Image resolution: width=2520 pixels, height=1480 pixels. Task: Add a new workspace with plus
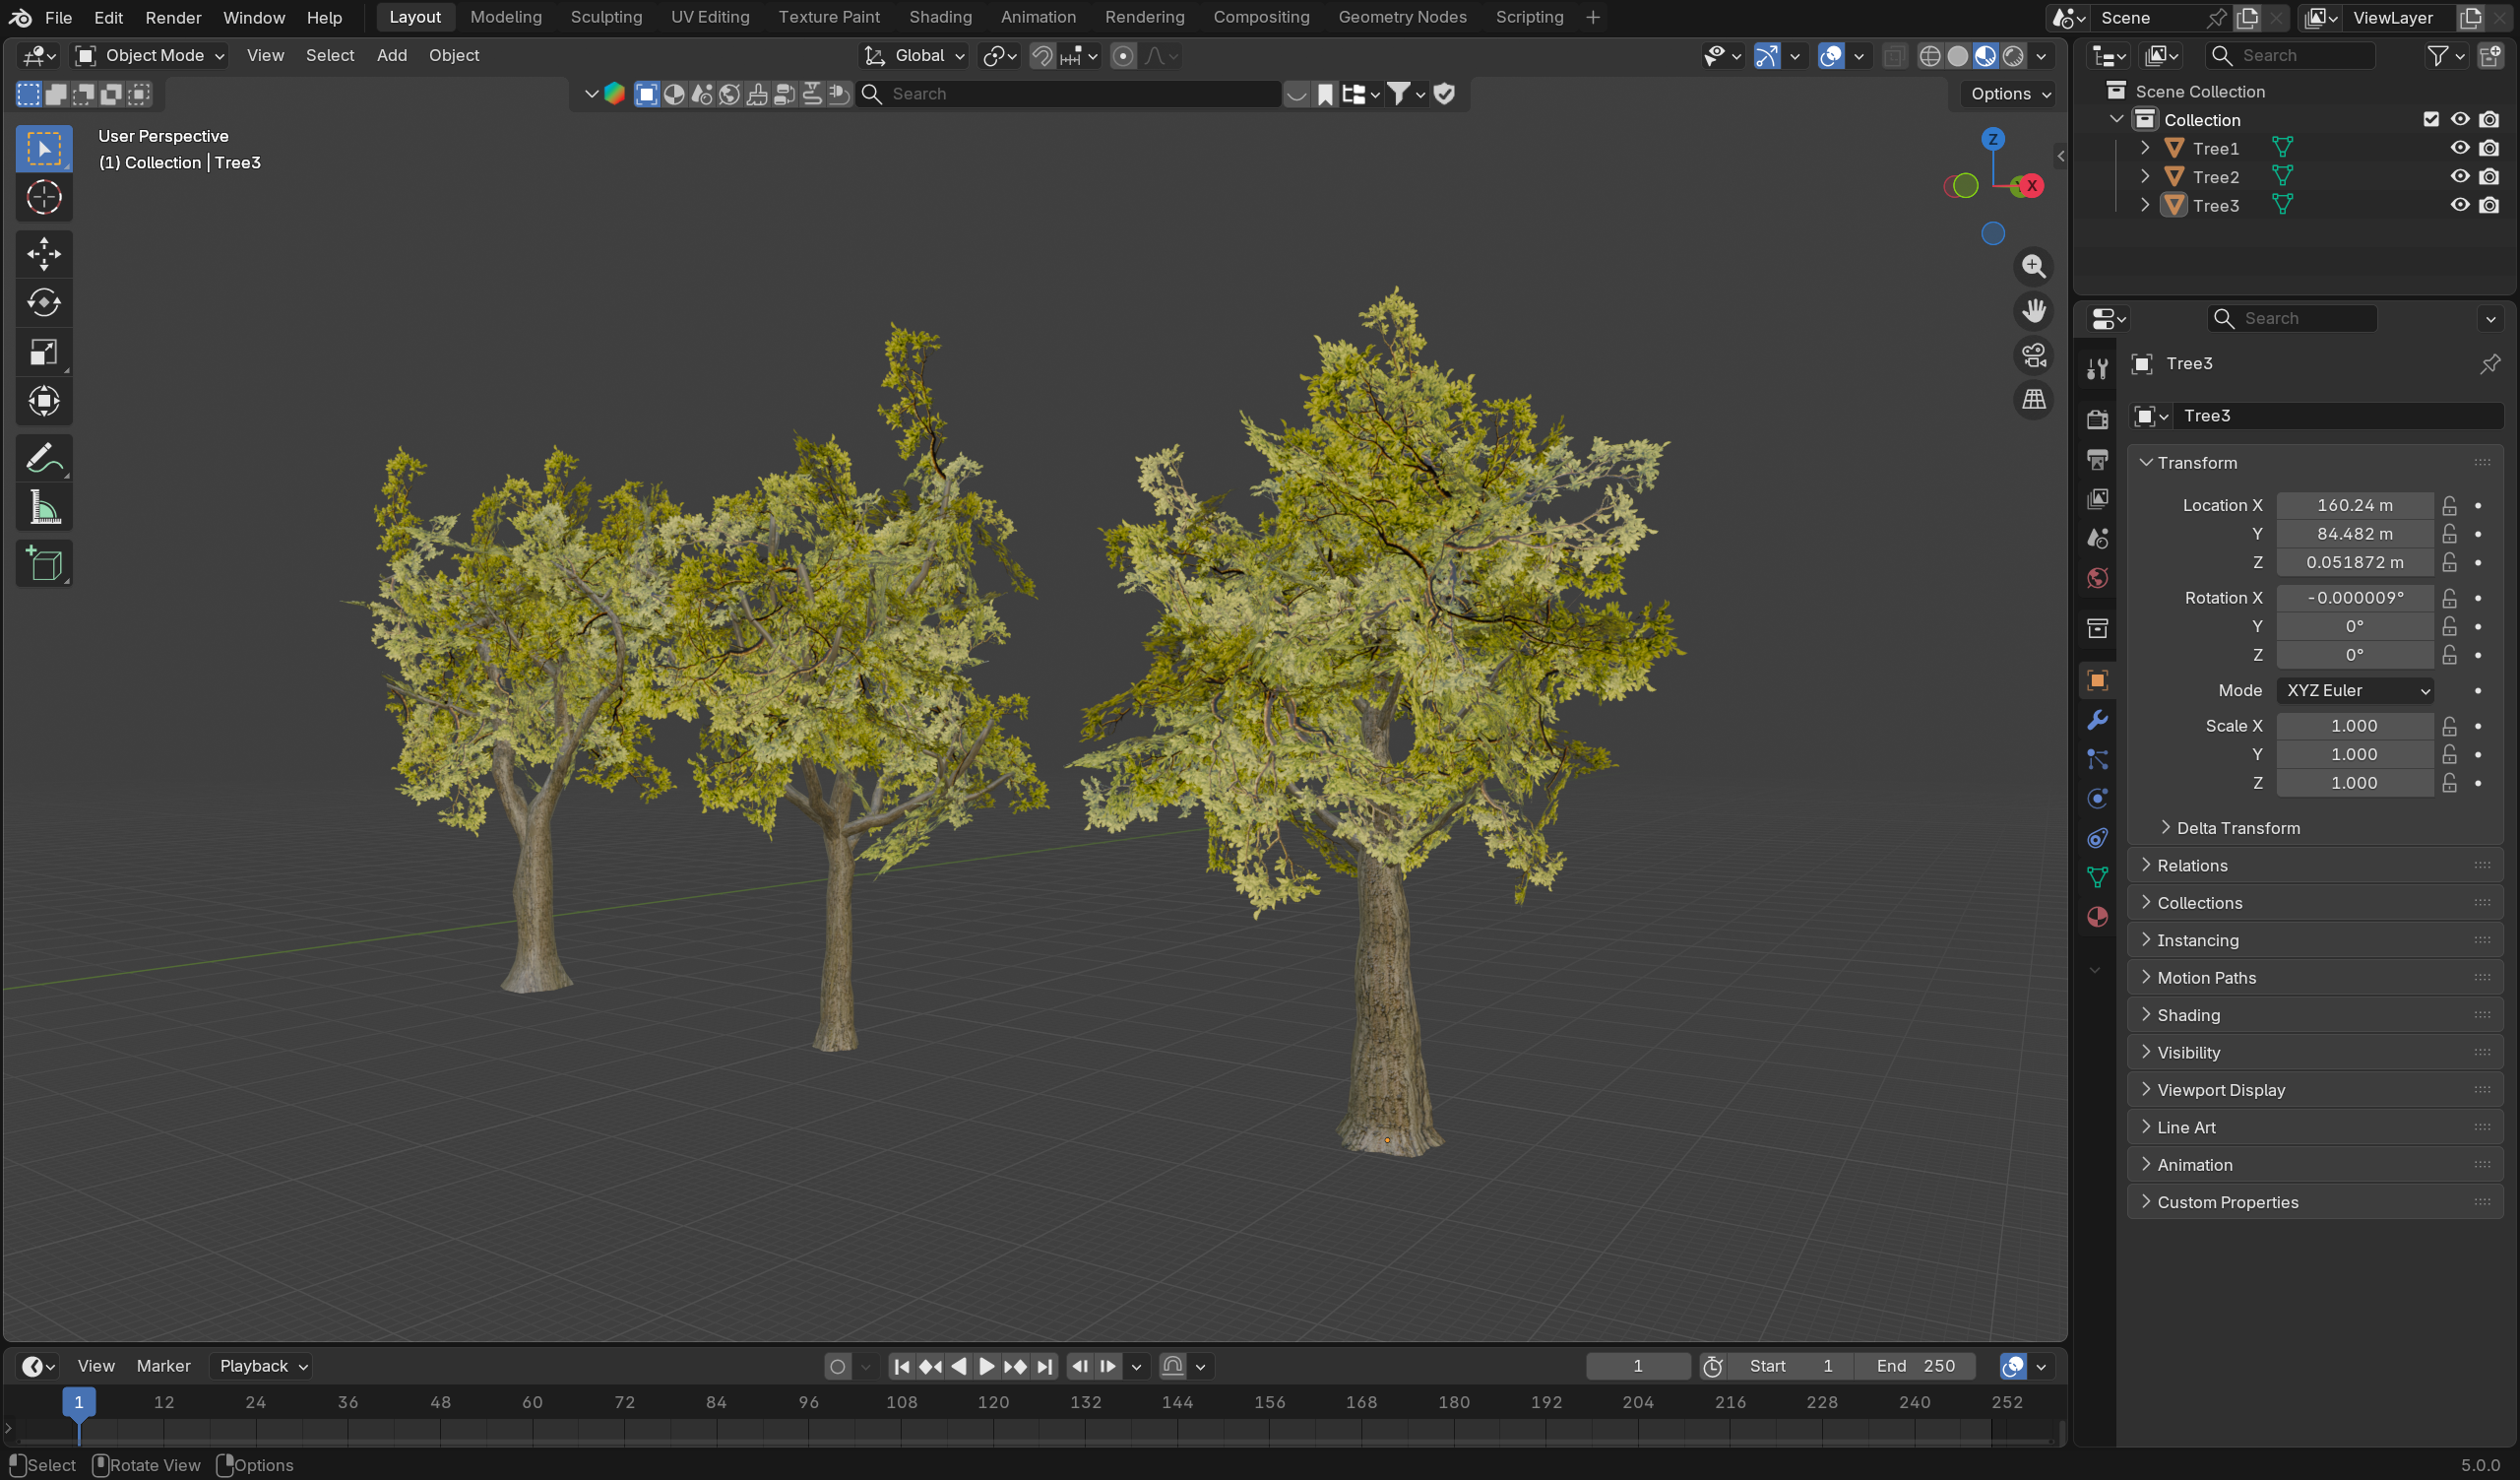[1593, 17]
